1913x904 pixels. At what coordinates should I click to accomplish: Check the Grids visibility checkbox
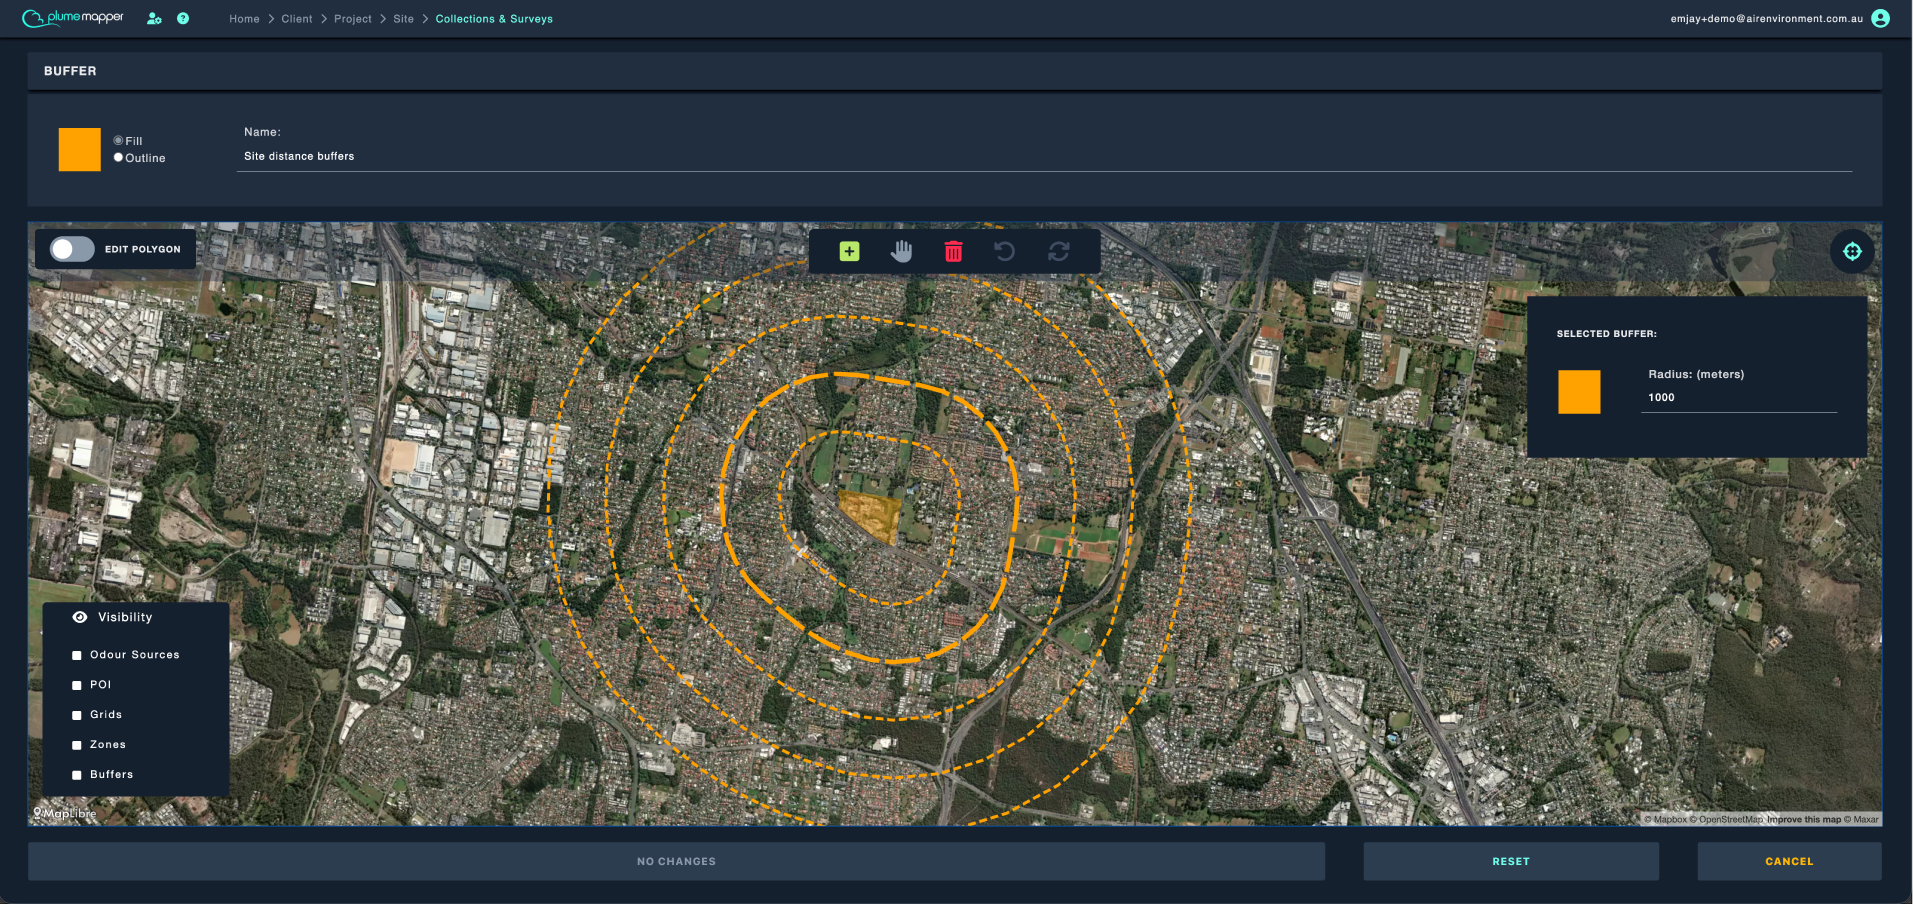point(77,715)
